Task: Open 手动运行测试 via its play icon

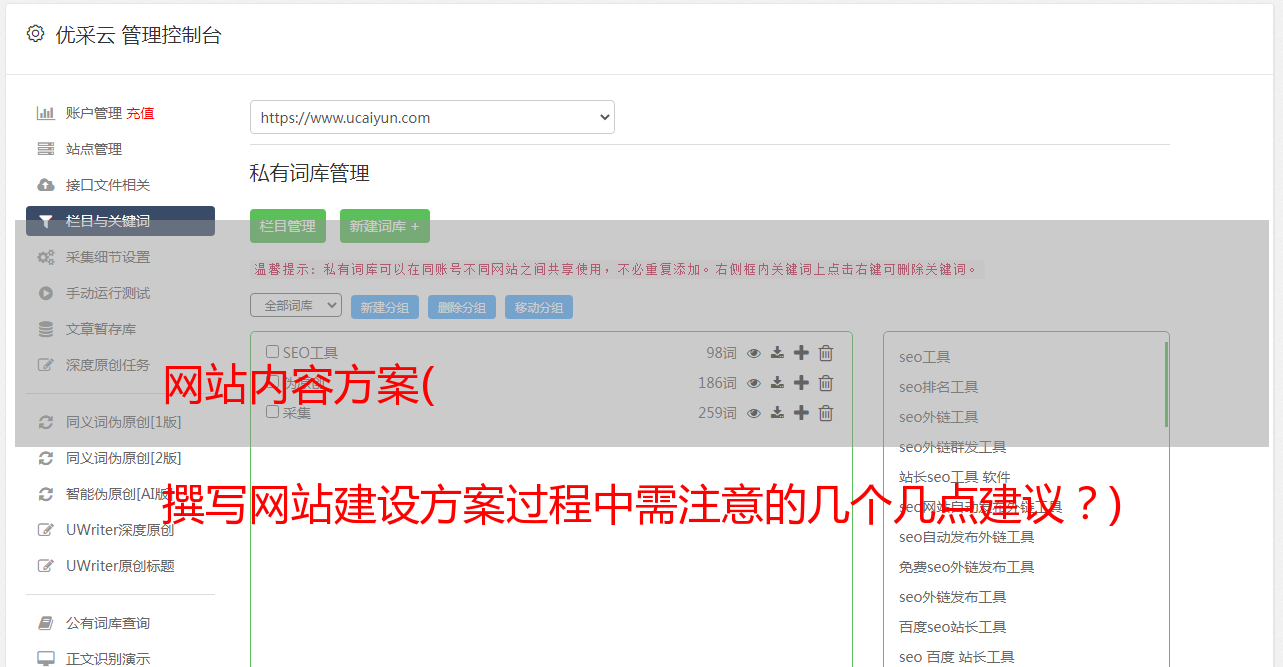Action: click(x=45, y=293)
